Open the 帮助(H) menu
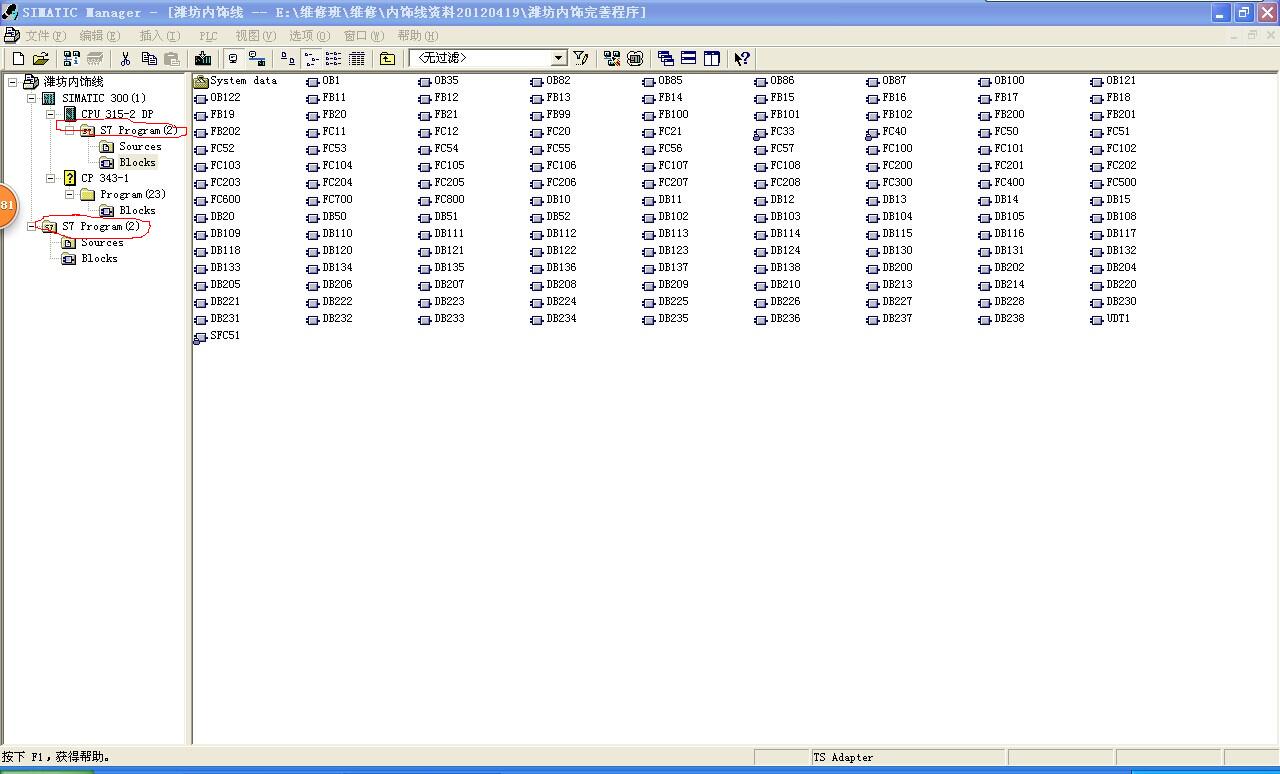1280x774 pixels. [x=417, y=36]
